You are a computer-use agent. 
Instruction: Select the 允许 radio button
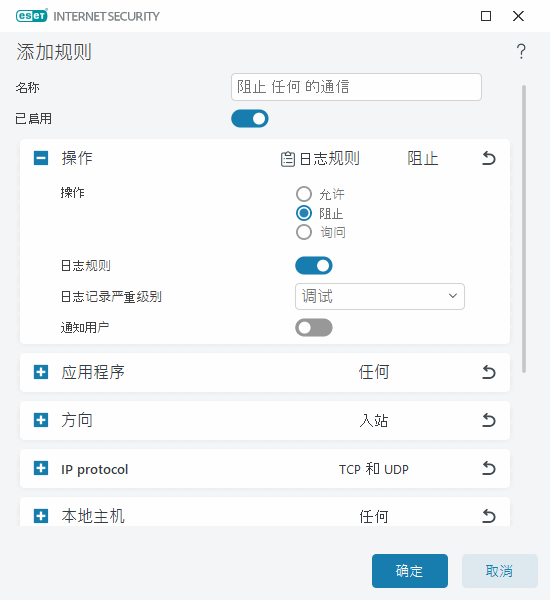click(304, 194)
